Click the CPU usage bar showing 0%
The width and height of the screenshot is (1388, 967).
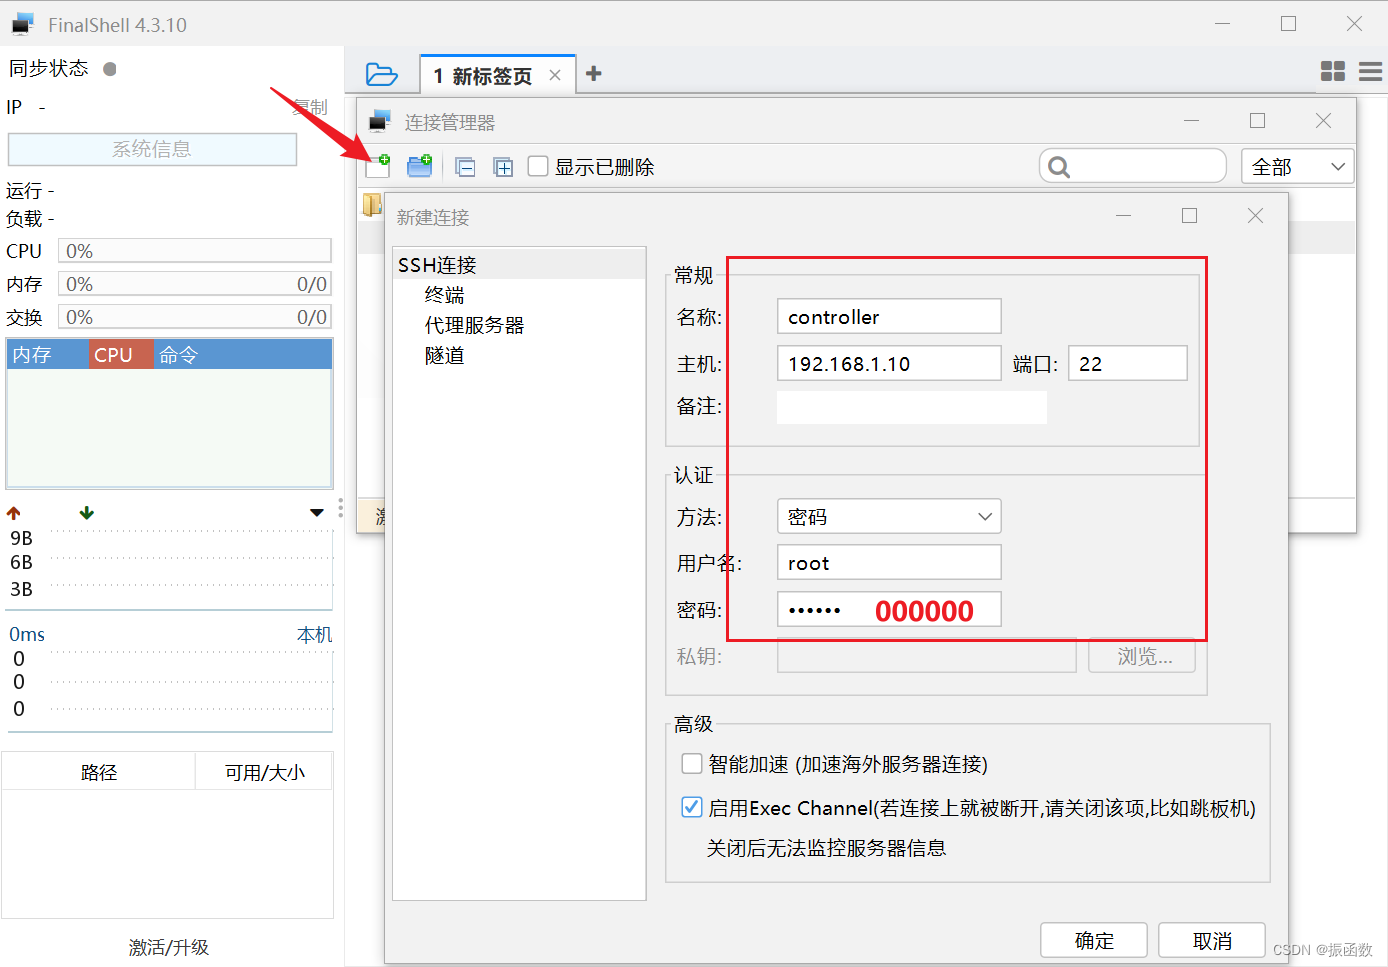coord(195,251)
